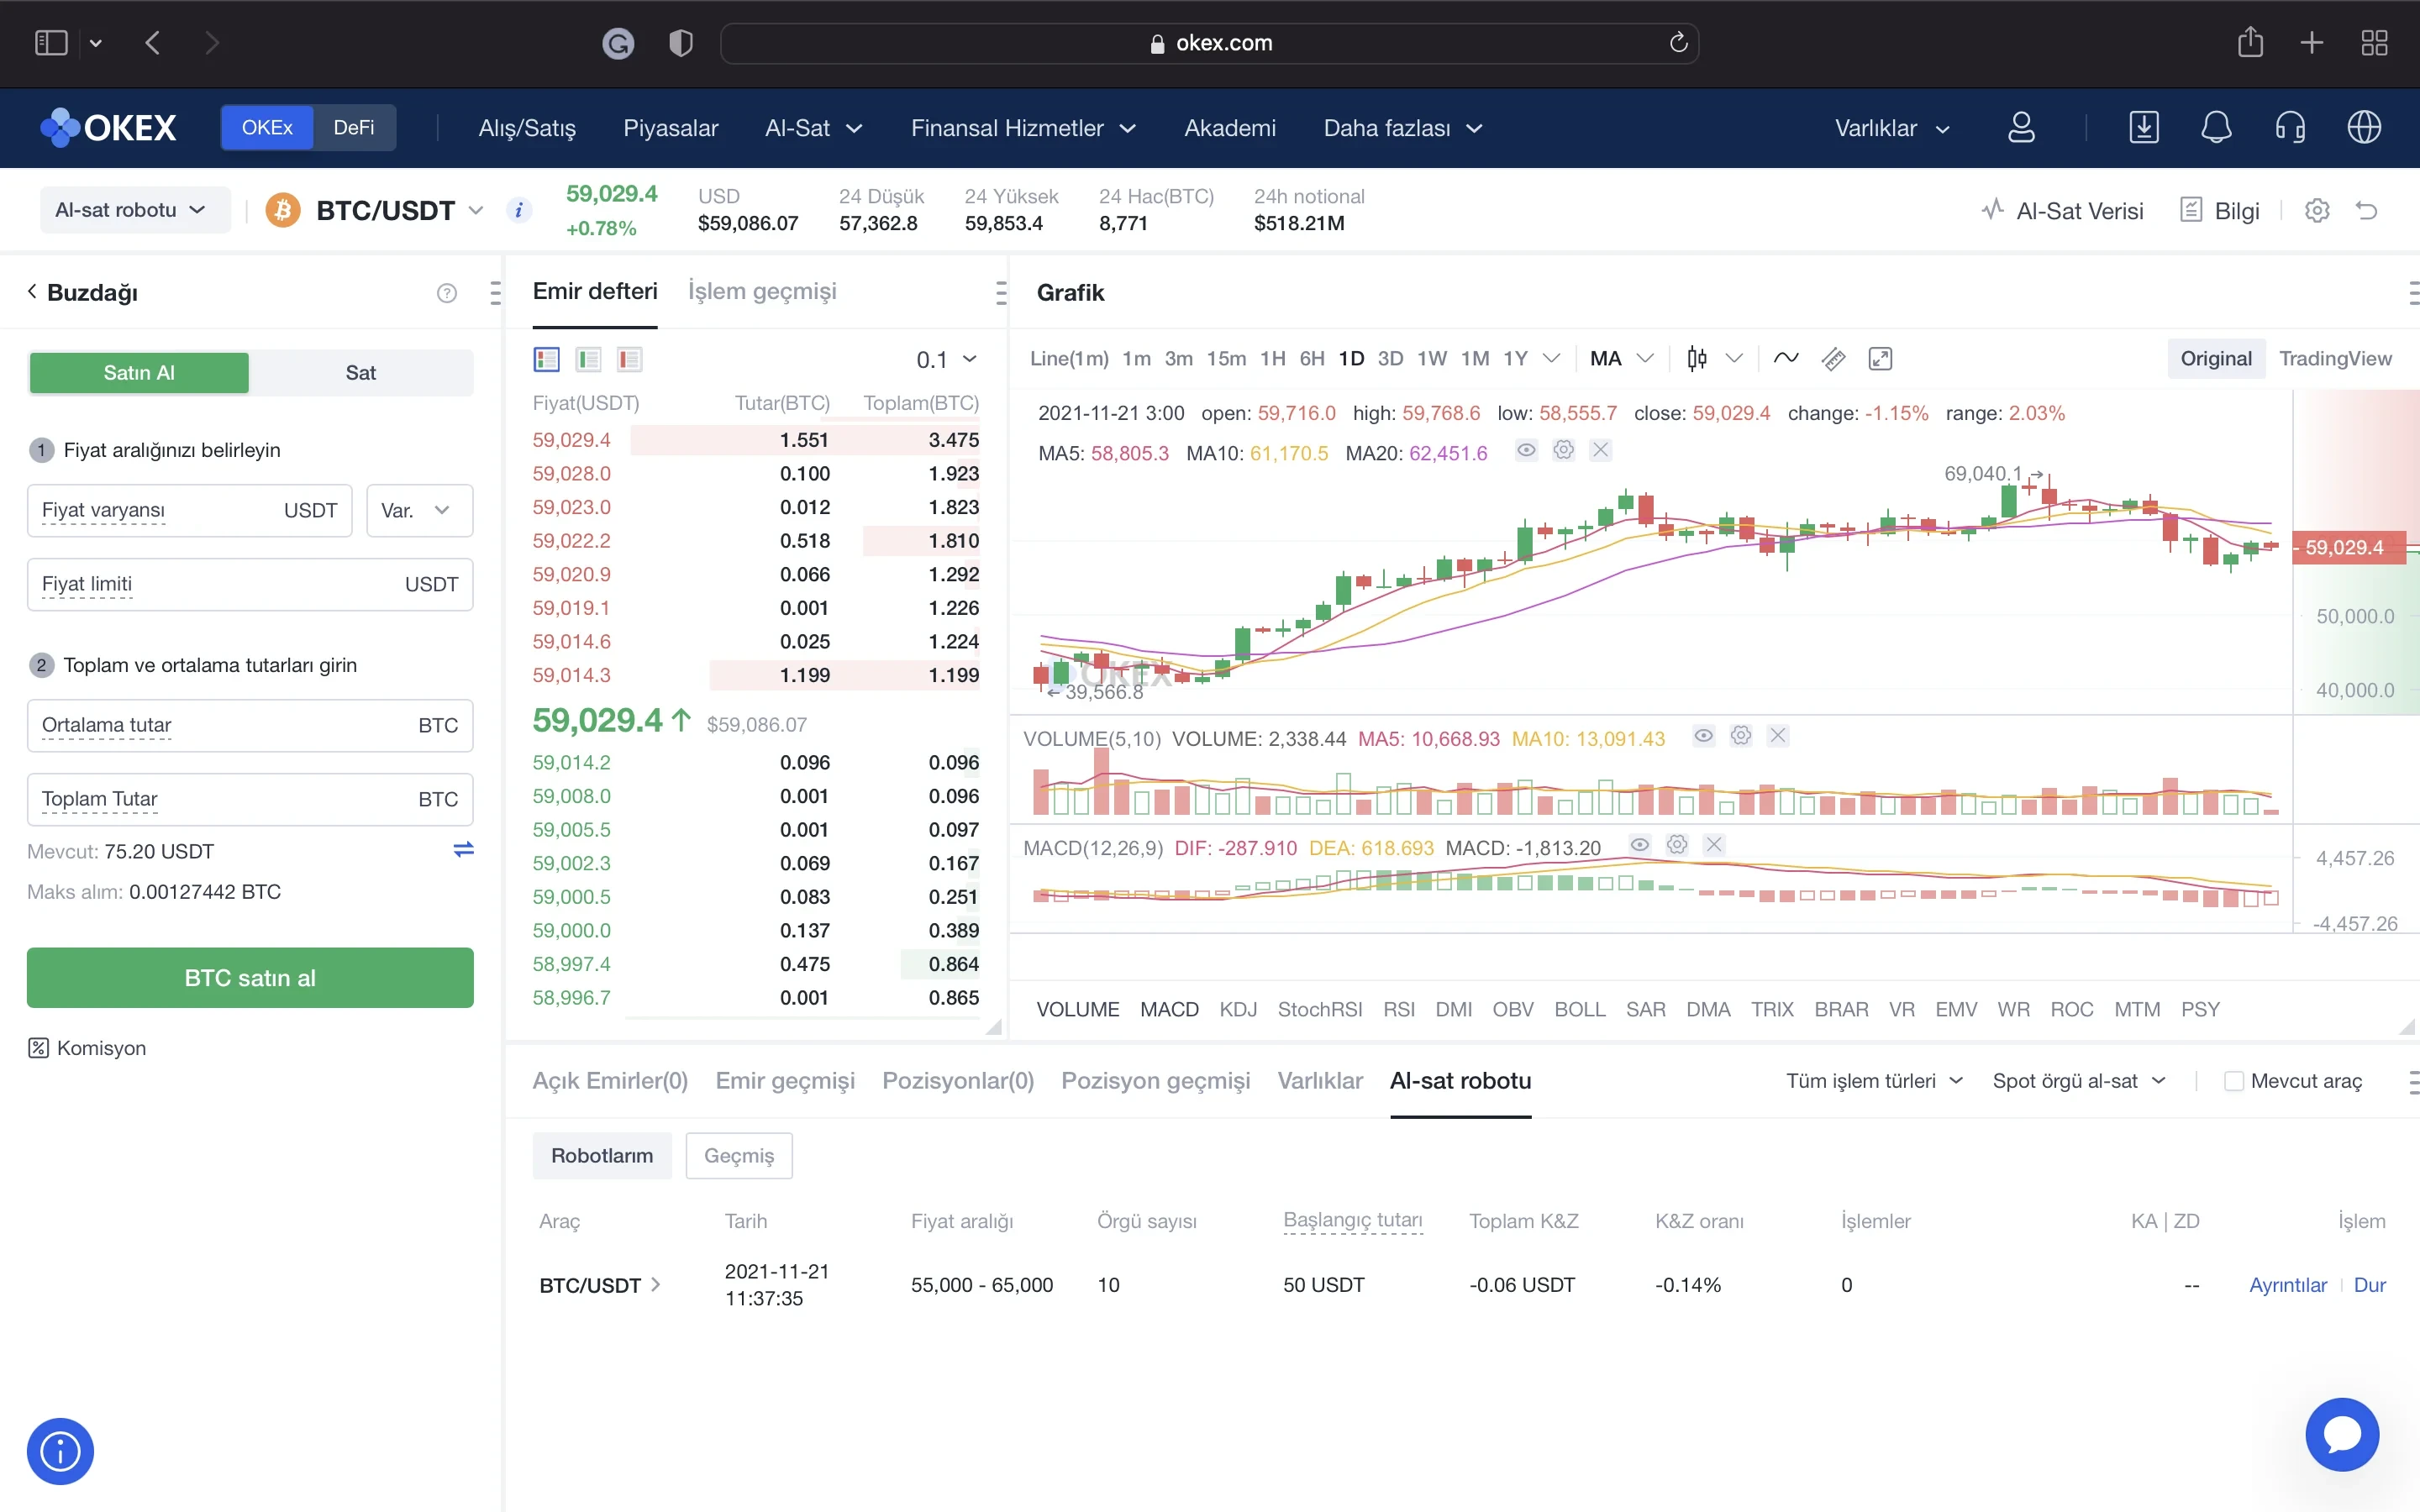Click the BTC/USDT info icon

click(518, 210)
